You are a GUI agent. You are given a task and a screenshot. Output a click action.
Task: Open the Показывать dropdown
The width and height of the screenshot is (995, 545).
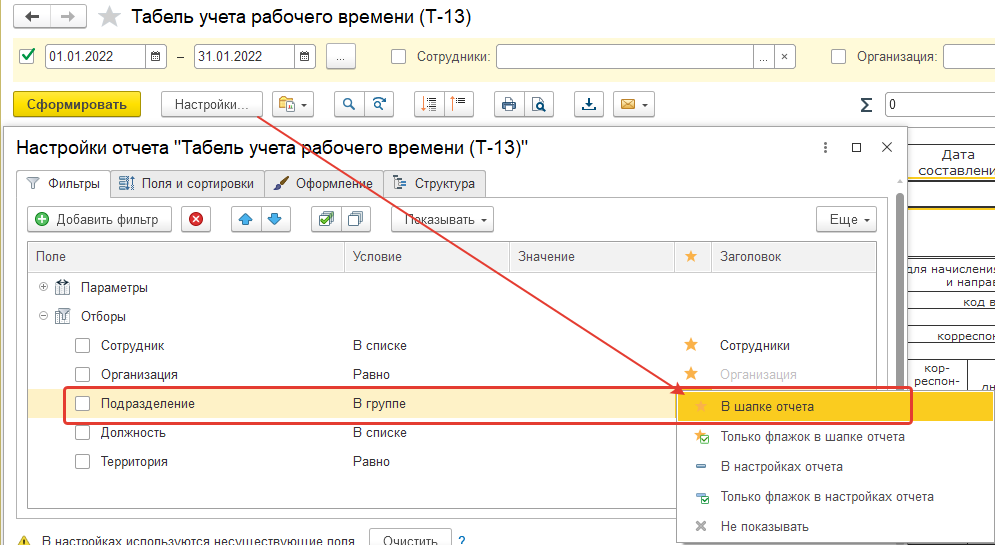point(442,219)
